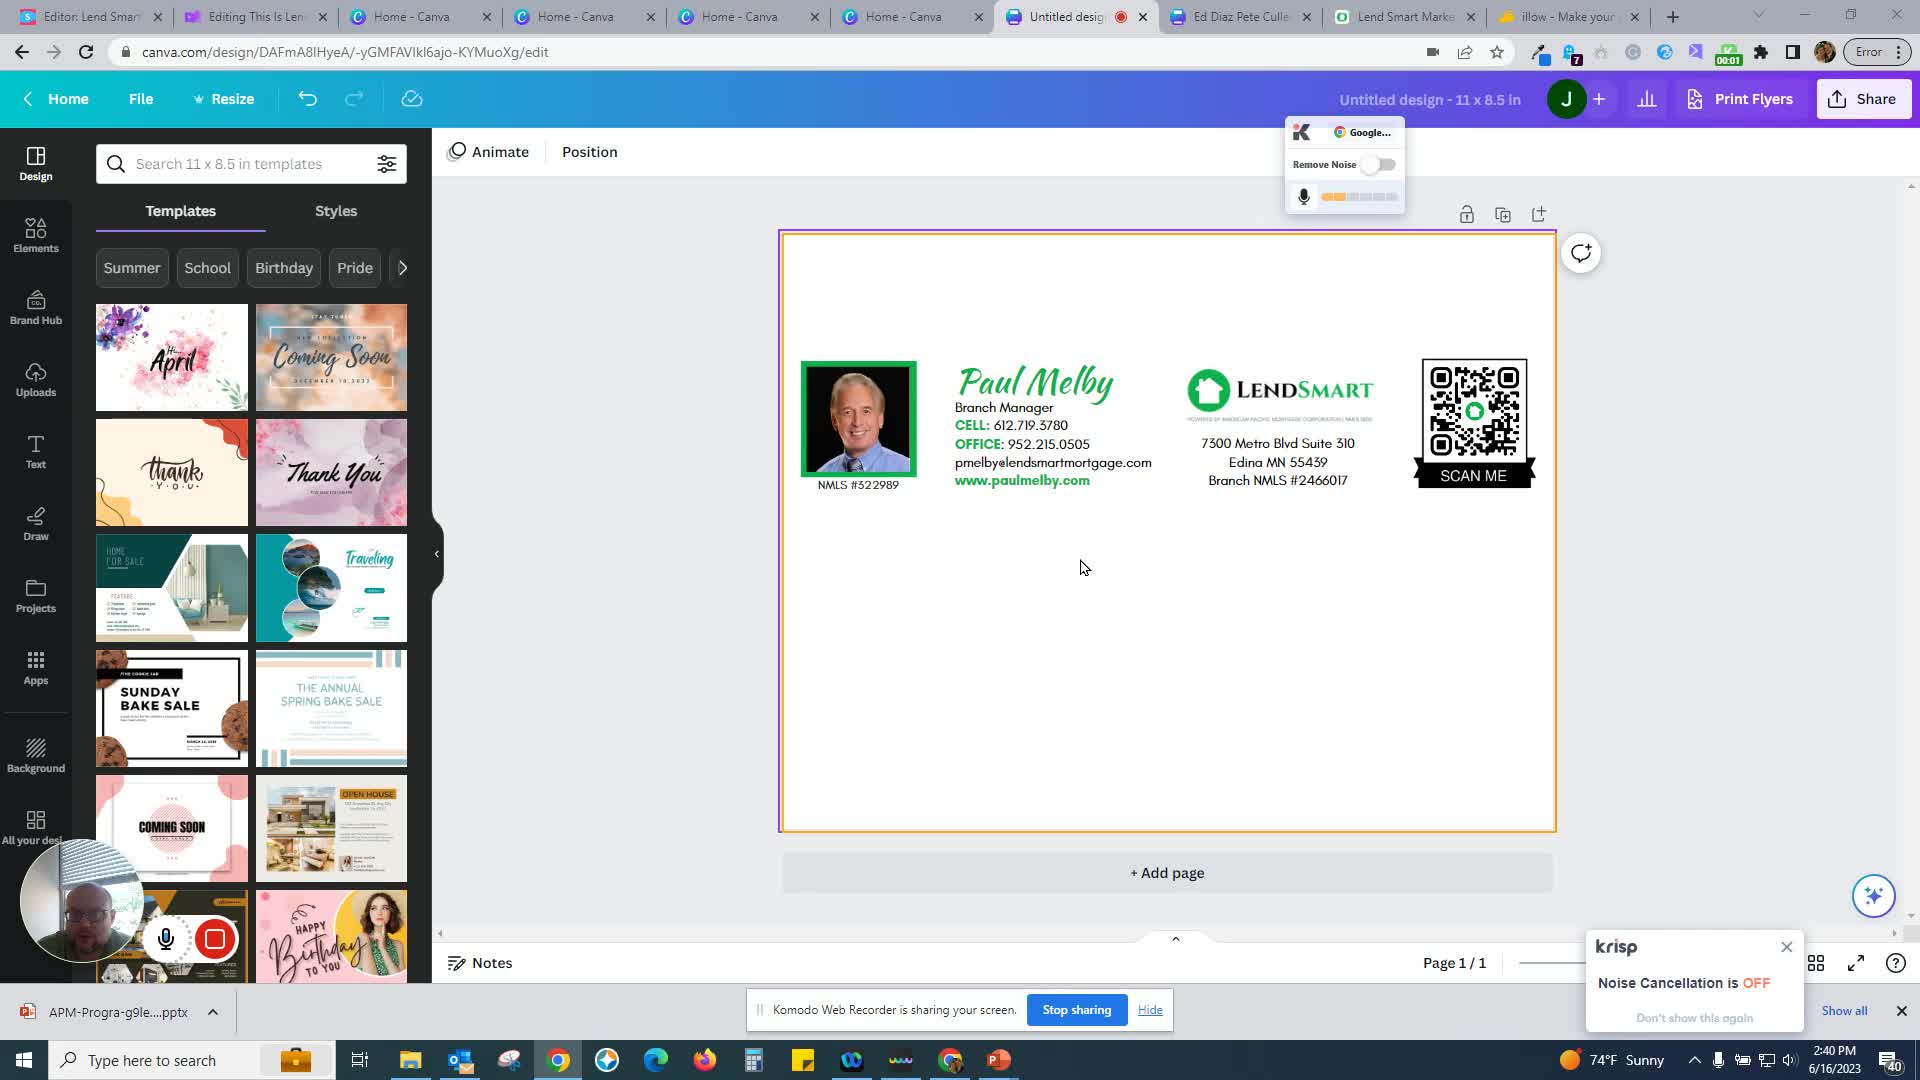Toggle the Remove Noise switch
1920x1080 pixels.
click(1378, 165)
